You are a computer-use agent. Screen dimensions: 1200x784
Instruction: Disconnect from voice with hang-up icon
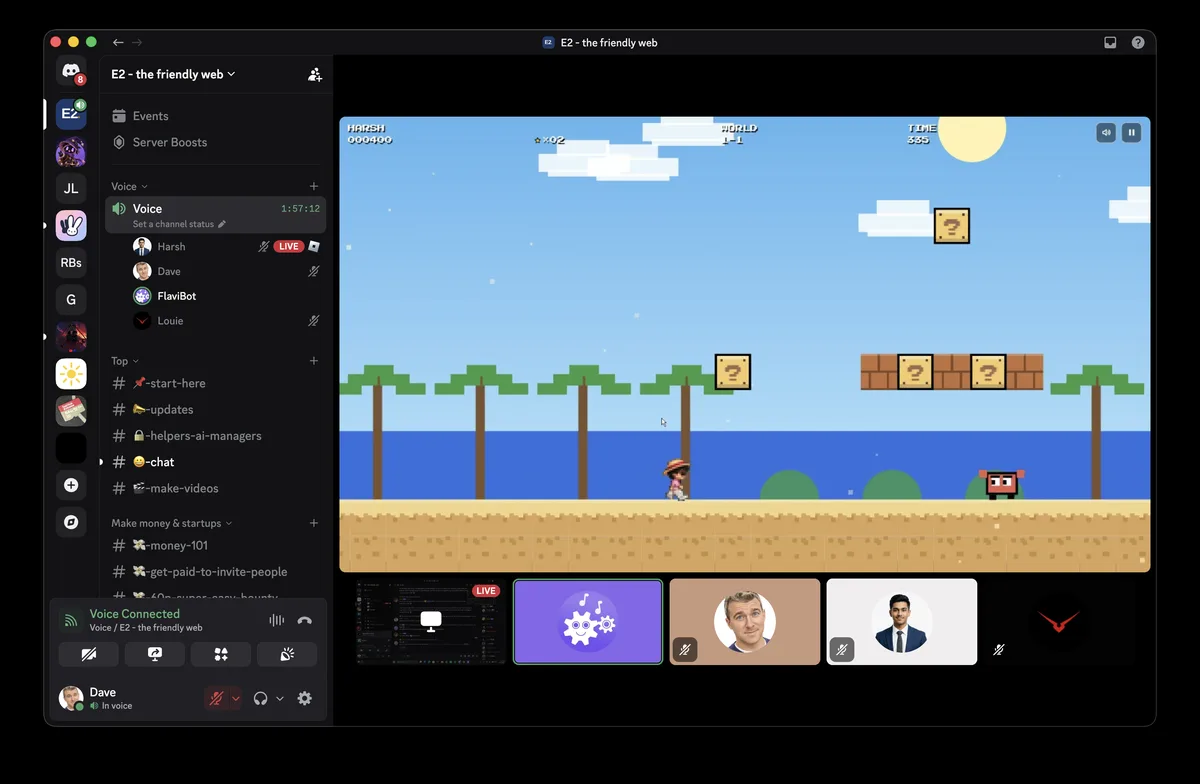point(305,620)
